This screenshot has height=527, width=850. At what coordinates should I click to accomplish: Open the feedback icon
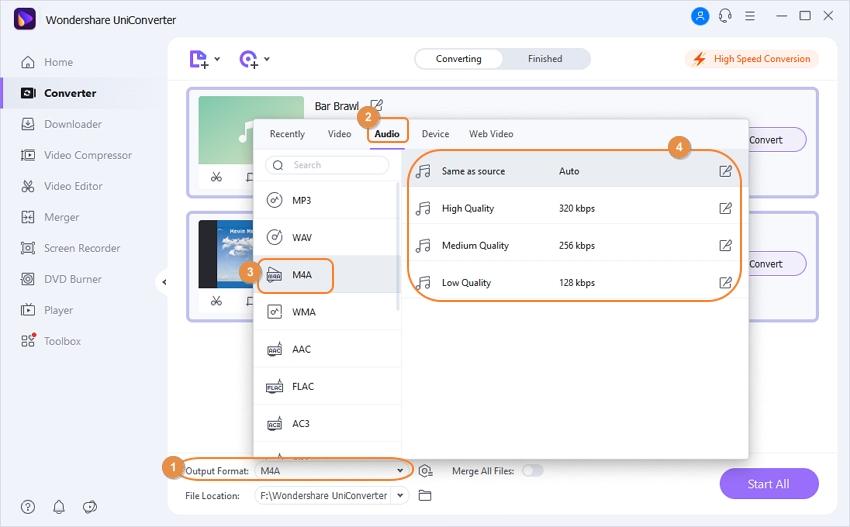tap(89, 507)
